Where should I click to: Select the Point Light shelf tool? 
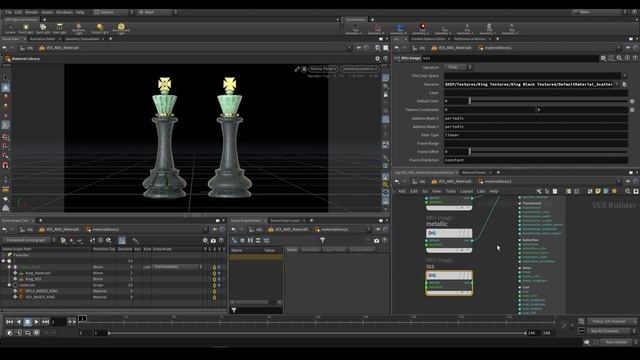tap(26, 28)
